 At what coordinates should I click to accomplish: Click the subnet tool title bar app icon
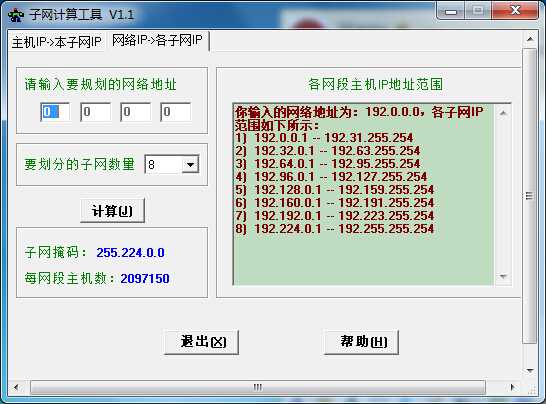pyautogui.click(x=15, y=15)
